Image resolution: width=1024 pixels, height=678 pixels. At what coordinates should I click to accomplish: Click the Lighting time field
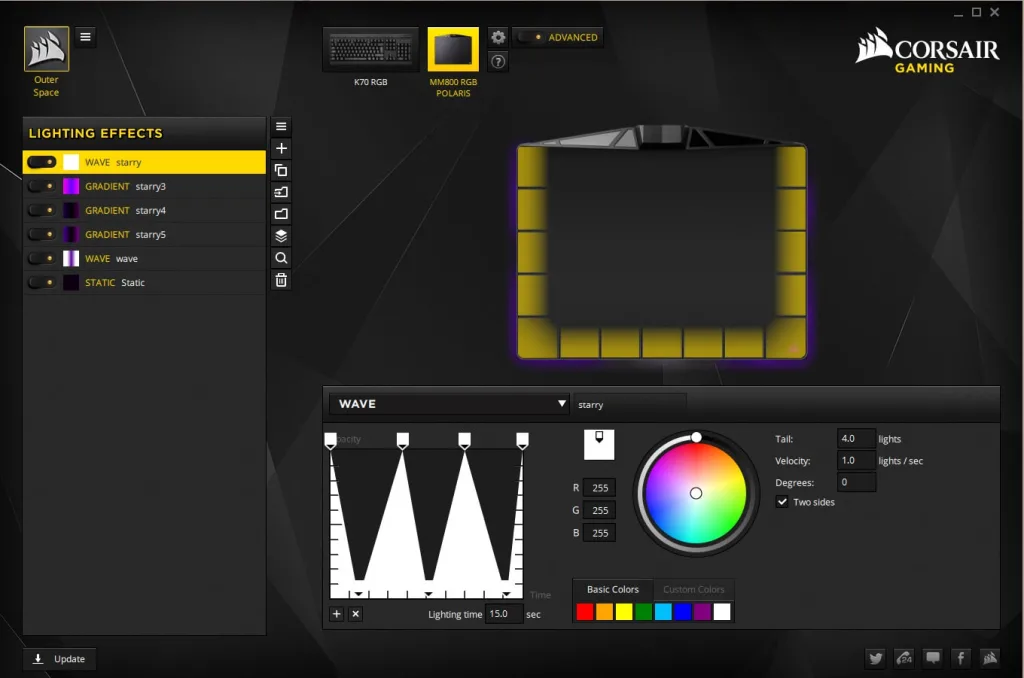504,614
